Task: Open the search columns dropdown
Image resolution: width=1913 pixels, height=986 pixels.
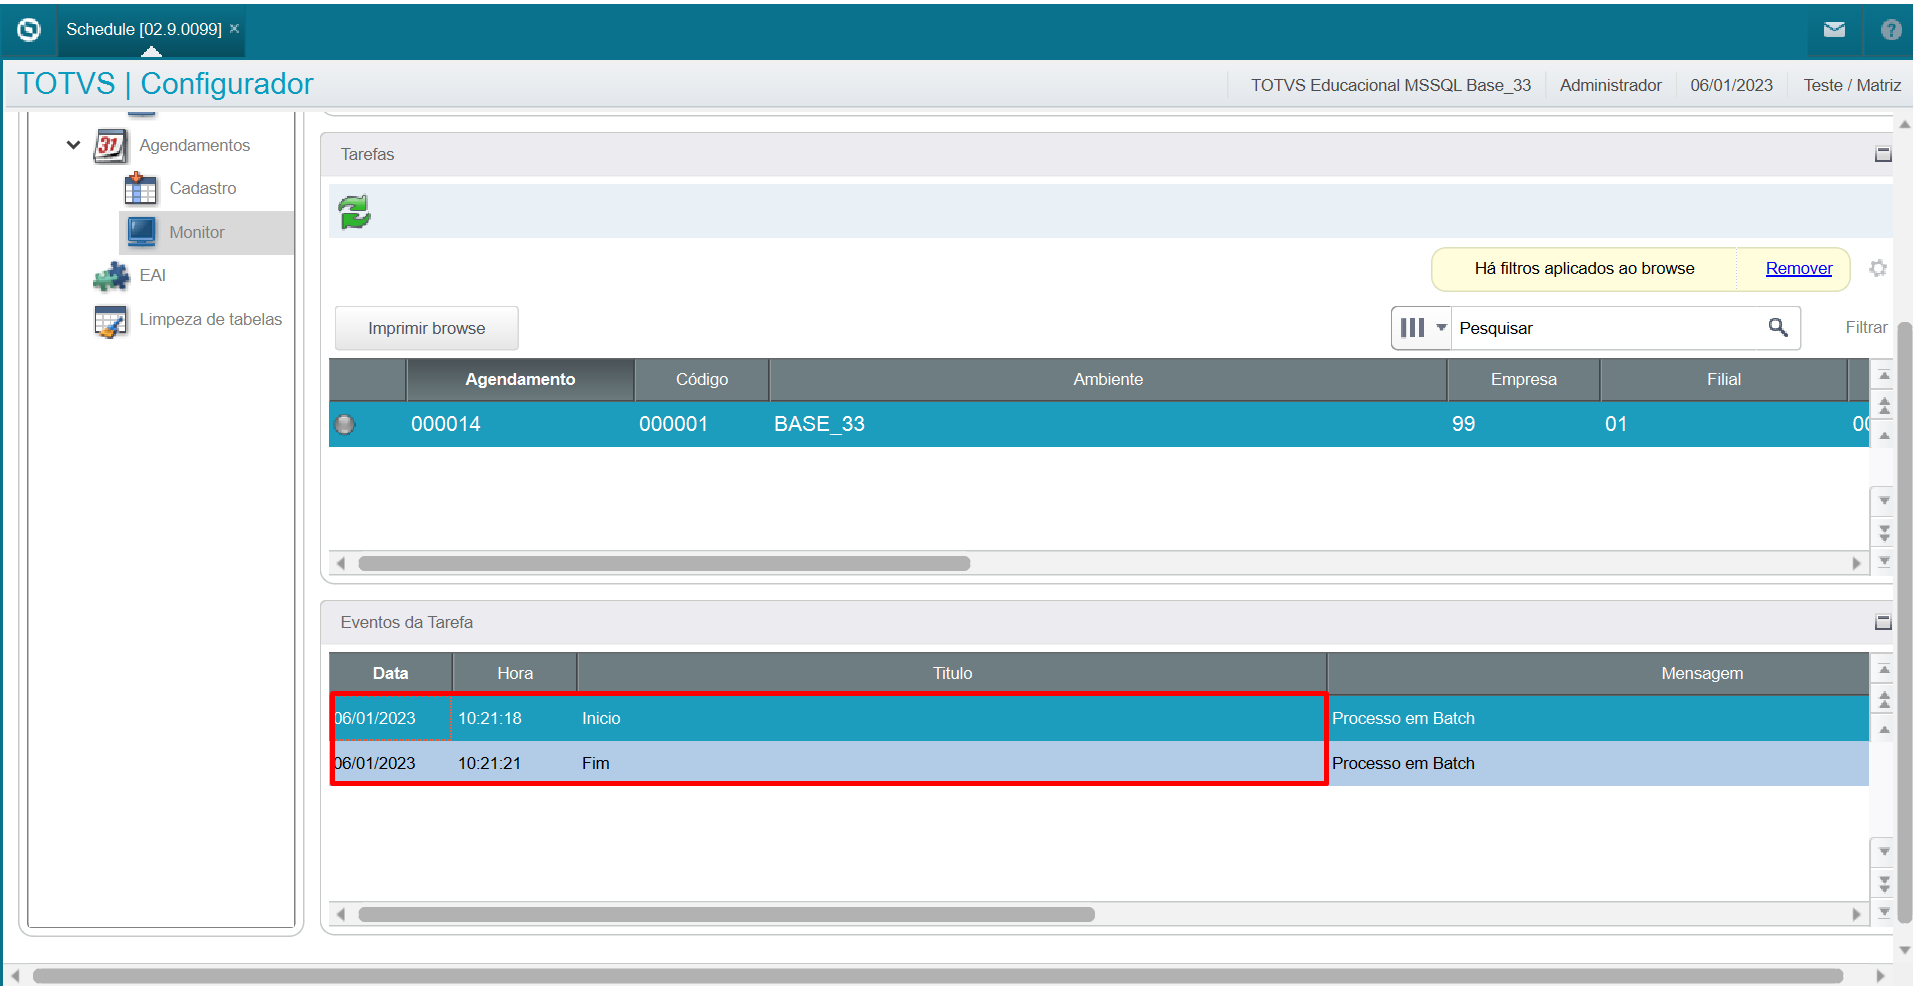Action: click(x=1421, y=328)
